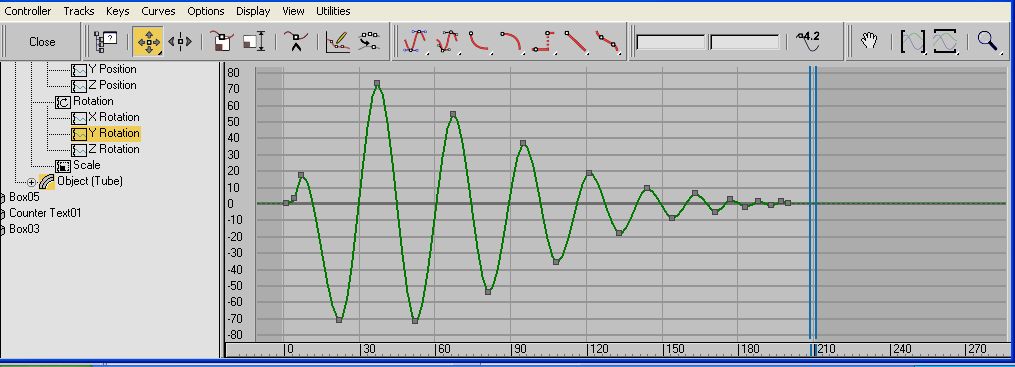The height and width of the screenshot is (367, 1015).
Task: Expand the Counter Text01 node
Action: coord(2,214)
